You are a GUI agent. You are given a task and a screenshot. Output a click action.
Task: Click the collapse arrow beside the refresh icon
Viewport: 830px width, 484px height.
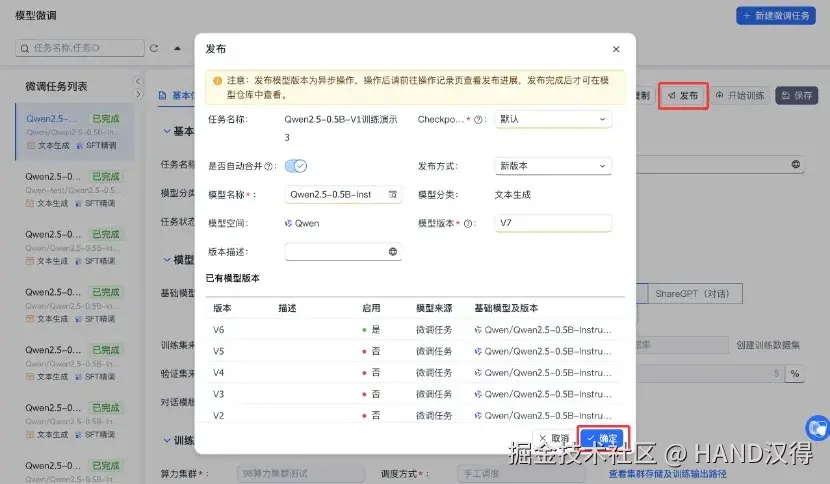click(177, 48)
